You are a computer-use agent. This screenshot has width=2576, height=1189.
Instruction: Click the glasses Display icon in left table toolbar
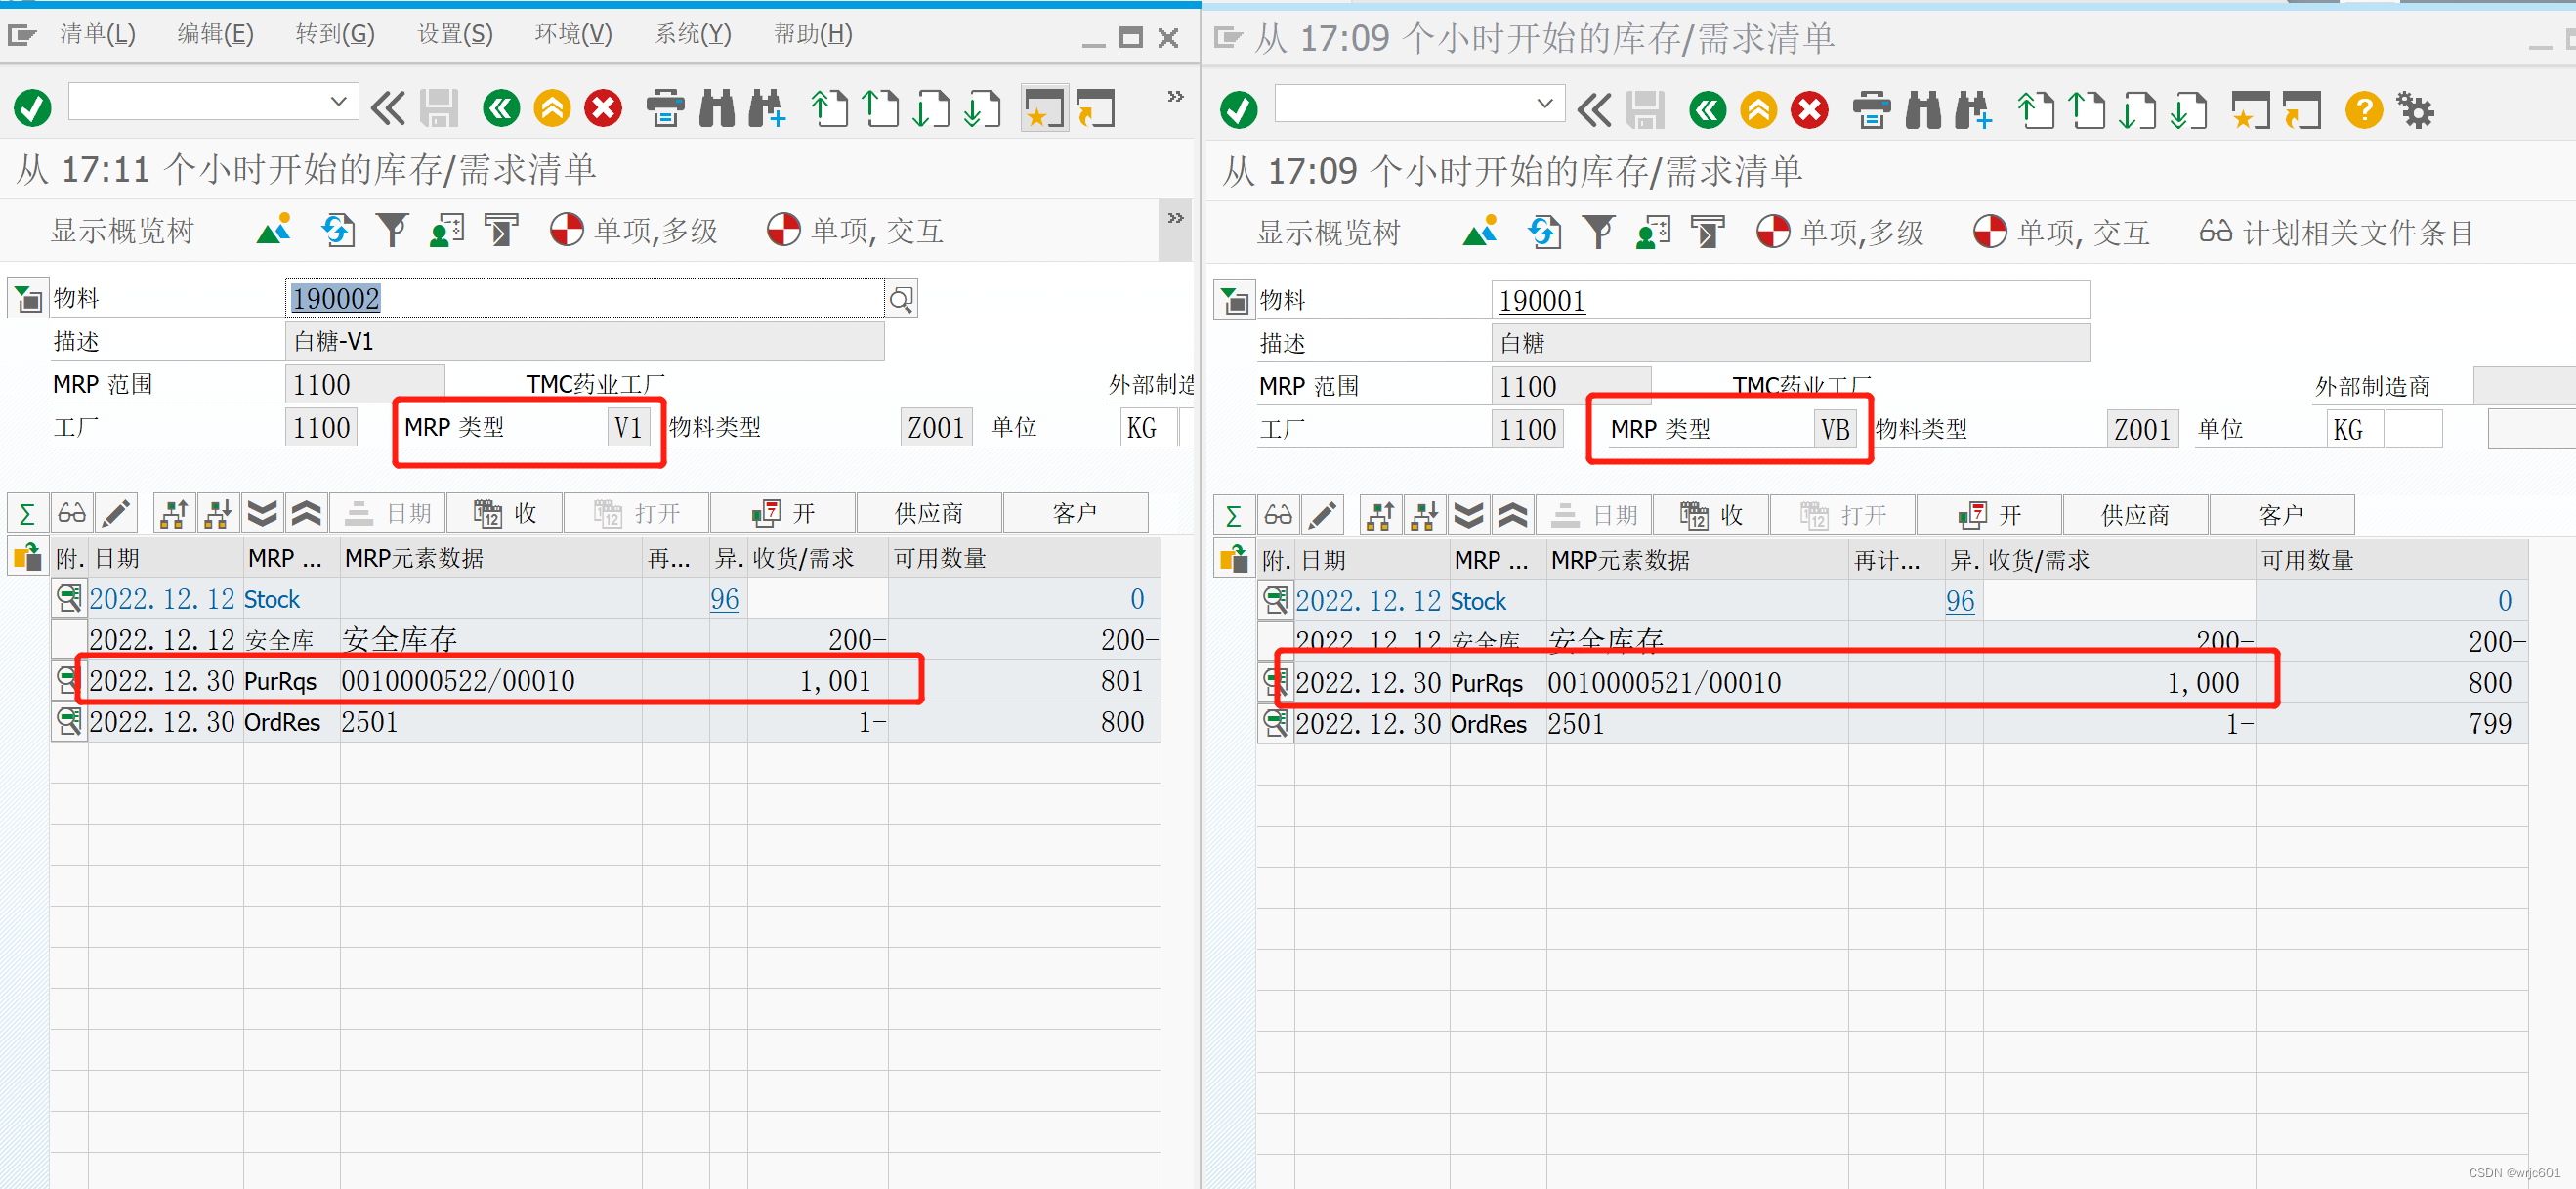point(71,513)
